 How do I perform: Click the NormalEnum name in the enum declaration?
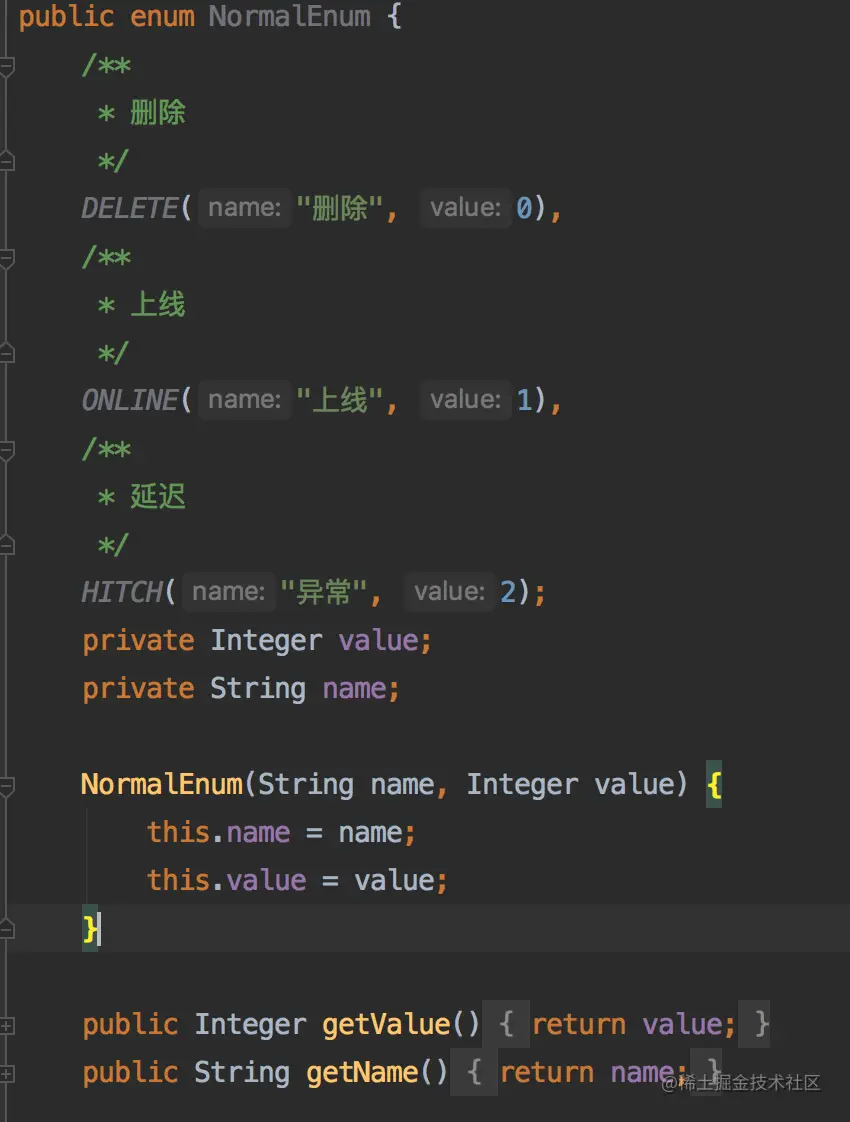point(289,16)
